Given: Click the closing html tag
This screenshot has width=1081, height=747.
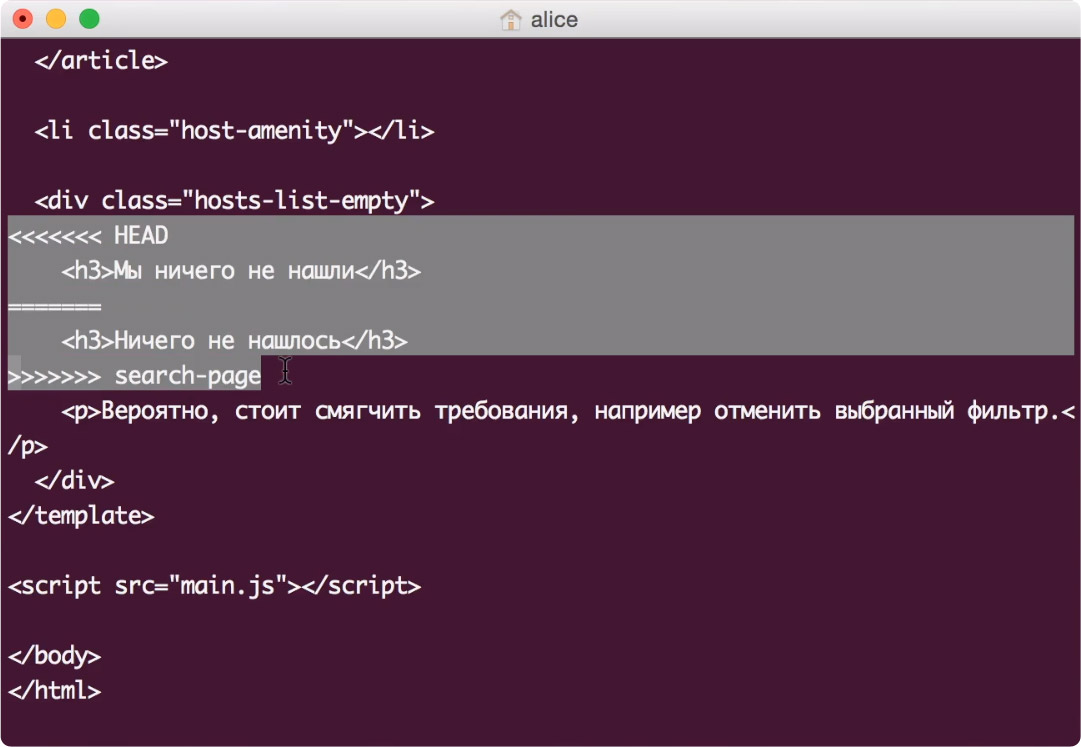Looking at the screenshot, I should point(54,691).
